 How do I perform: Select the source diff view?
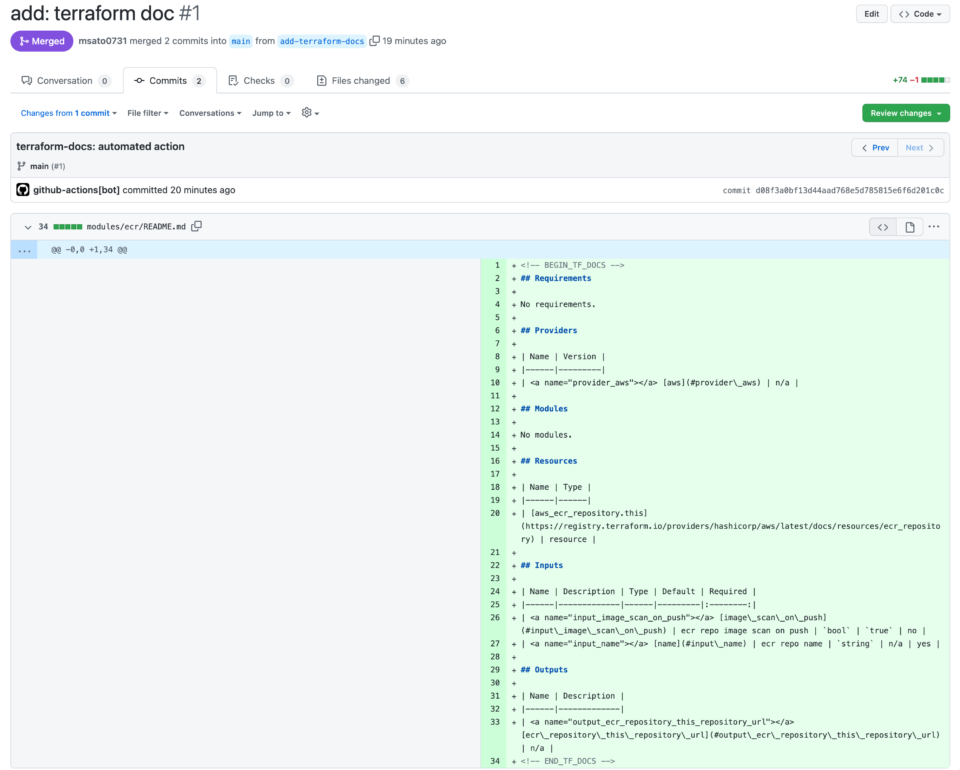(x=881, y=227)
